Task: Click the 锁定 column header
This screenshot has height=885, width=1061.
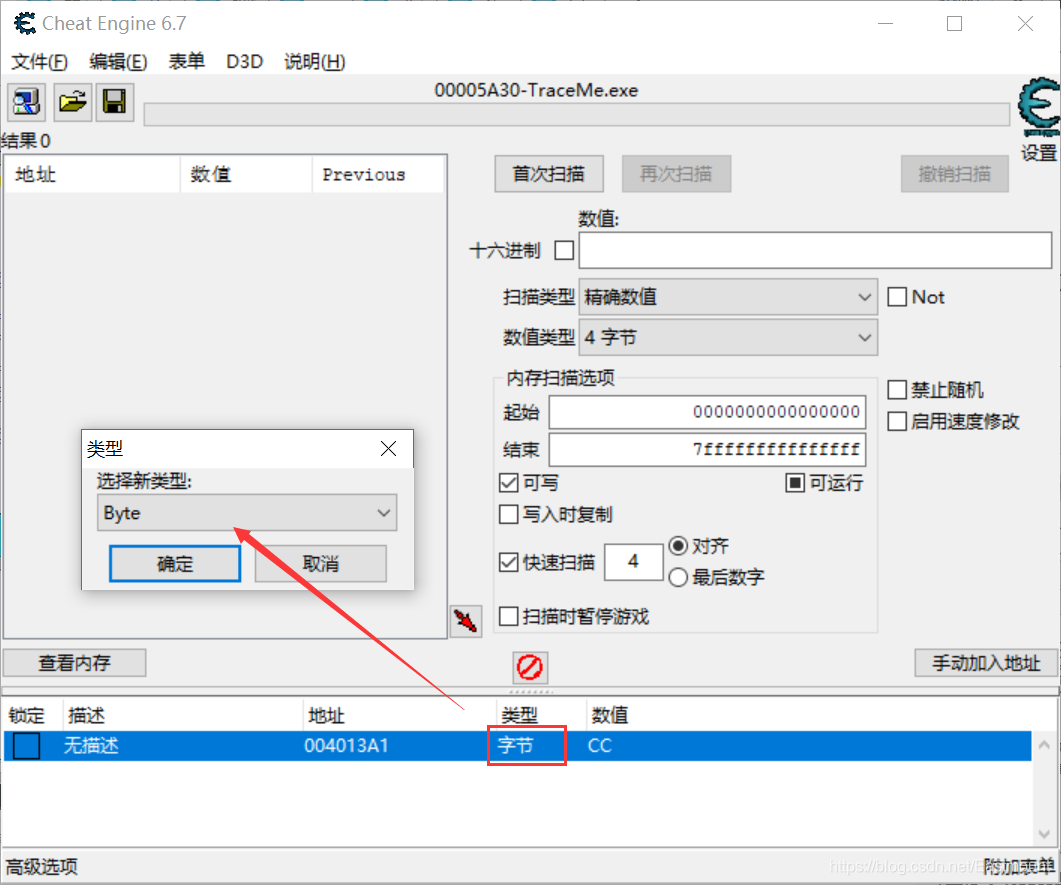Action: [x=27, y=715]
